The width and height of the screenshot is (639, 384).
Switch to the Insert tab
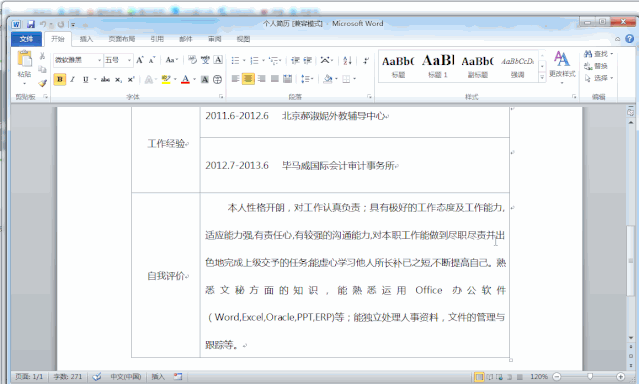[x=86, y=39]
